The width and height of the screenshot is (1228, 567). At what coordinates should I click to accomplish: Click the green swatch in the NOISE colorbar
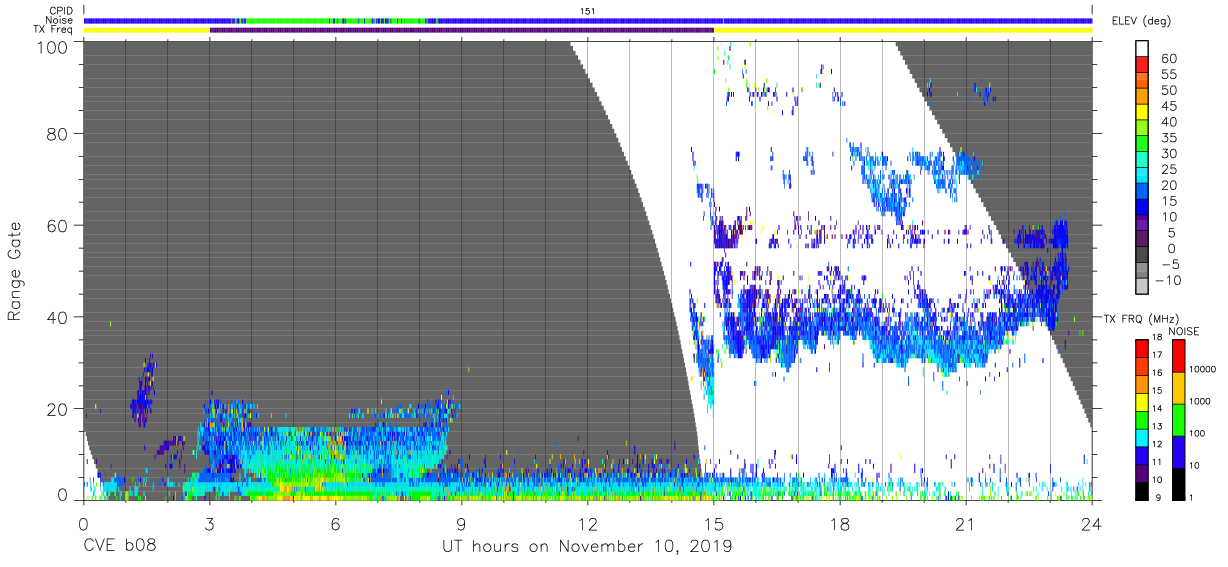(x=1177, y=420)
